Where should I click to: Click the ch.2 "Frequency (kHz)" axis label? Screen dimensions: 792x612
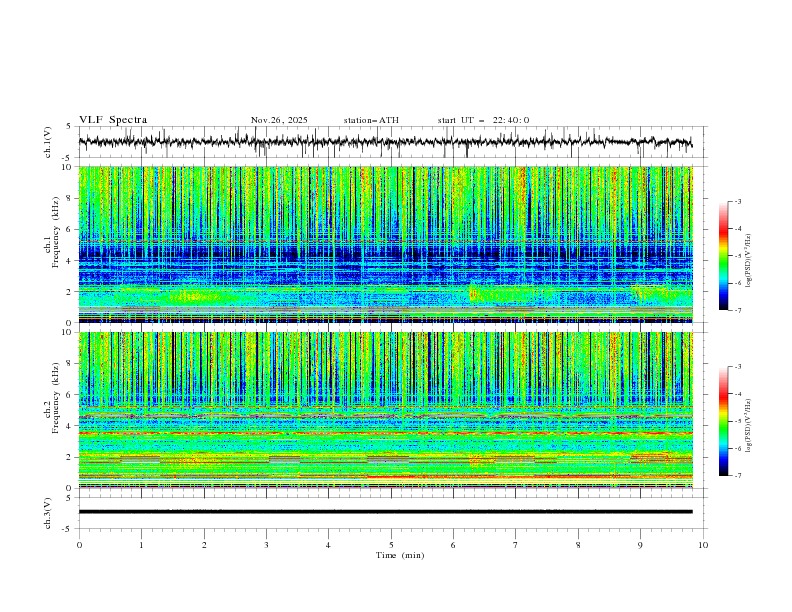pyautogui.click(x=56, y=397)
